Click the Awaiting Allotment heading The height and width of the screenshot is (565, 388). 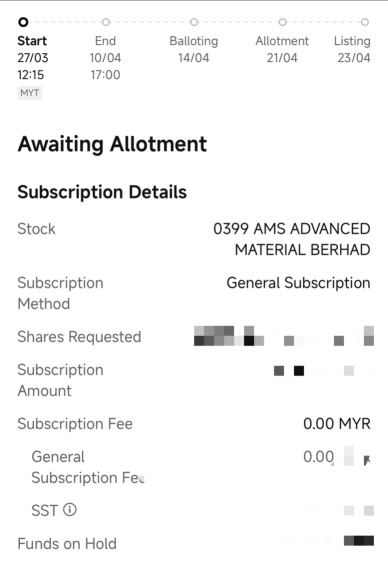[112, 144]
